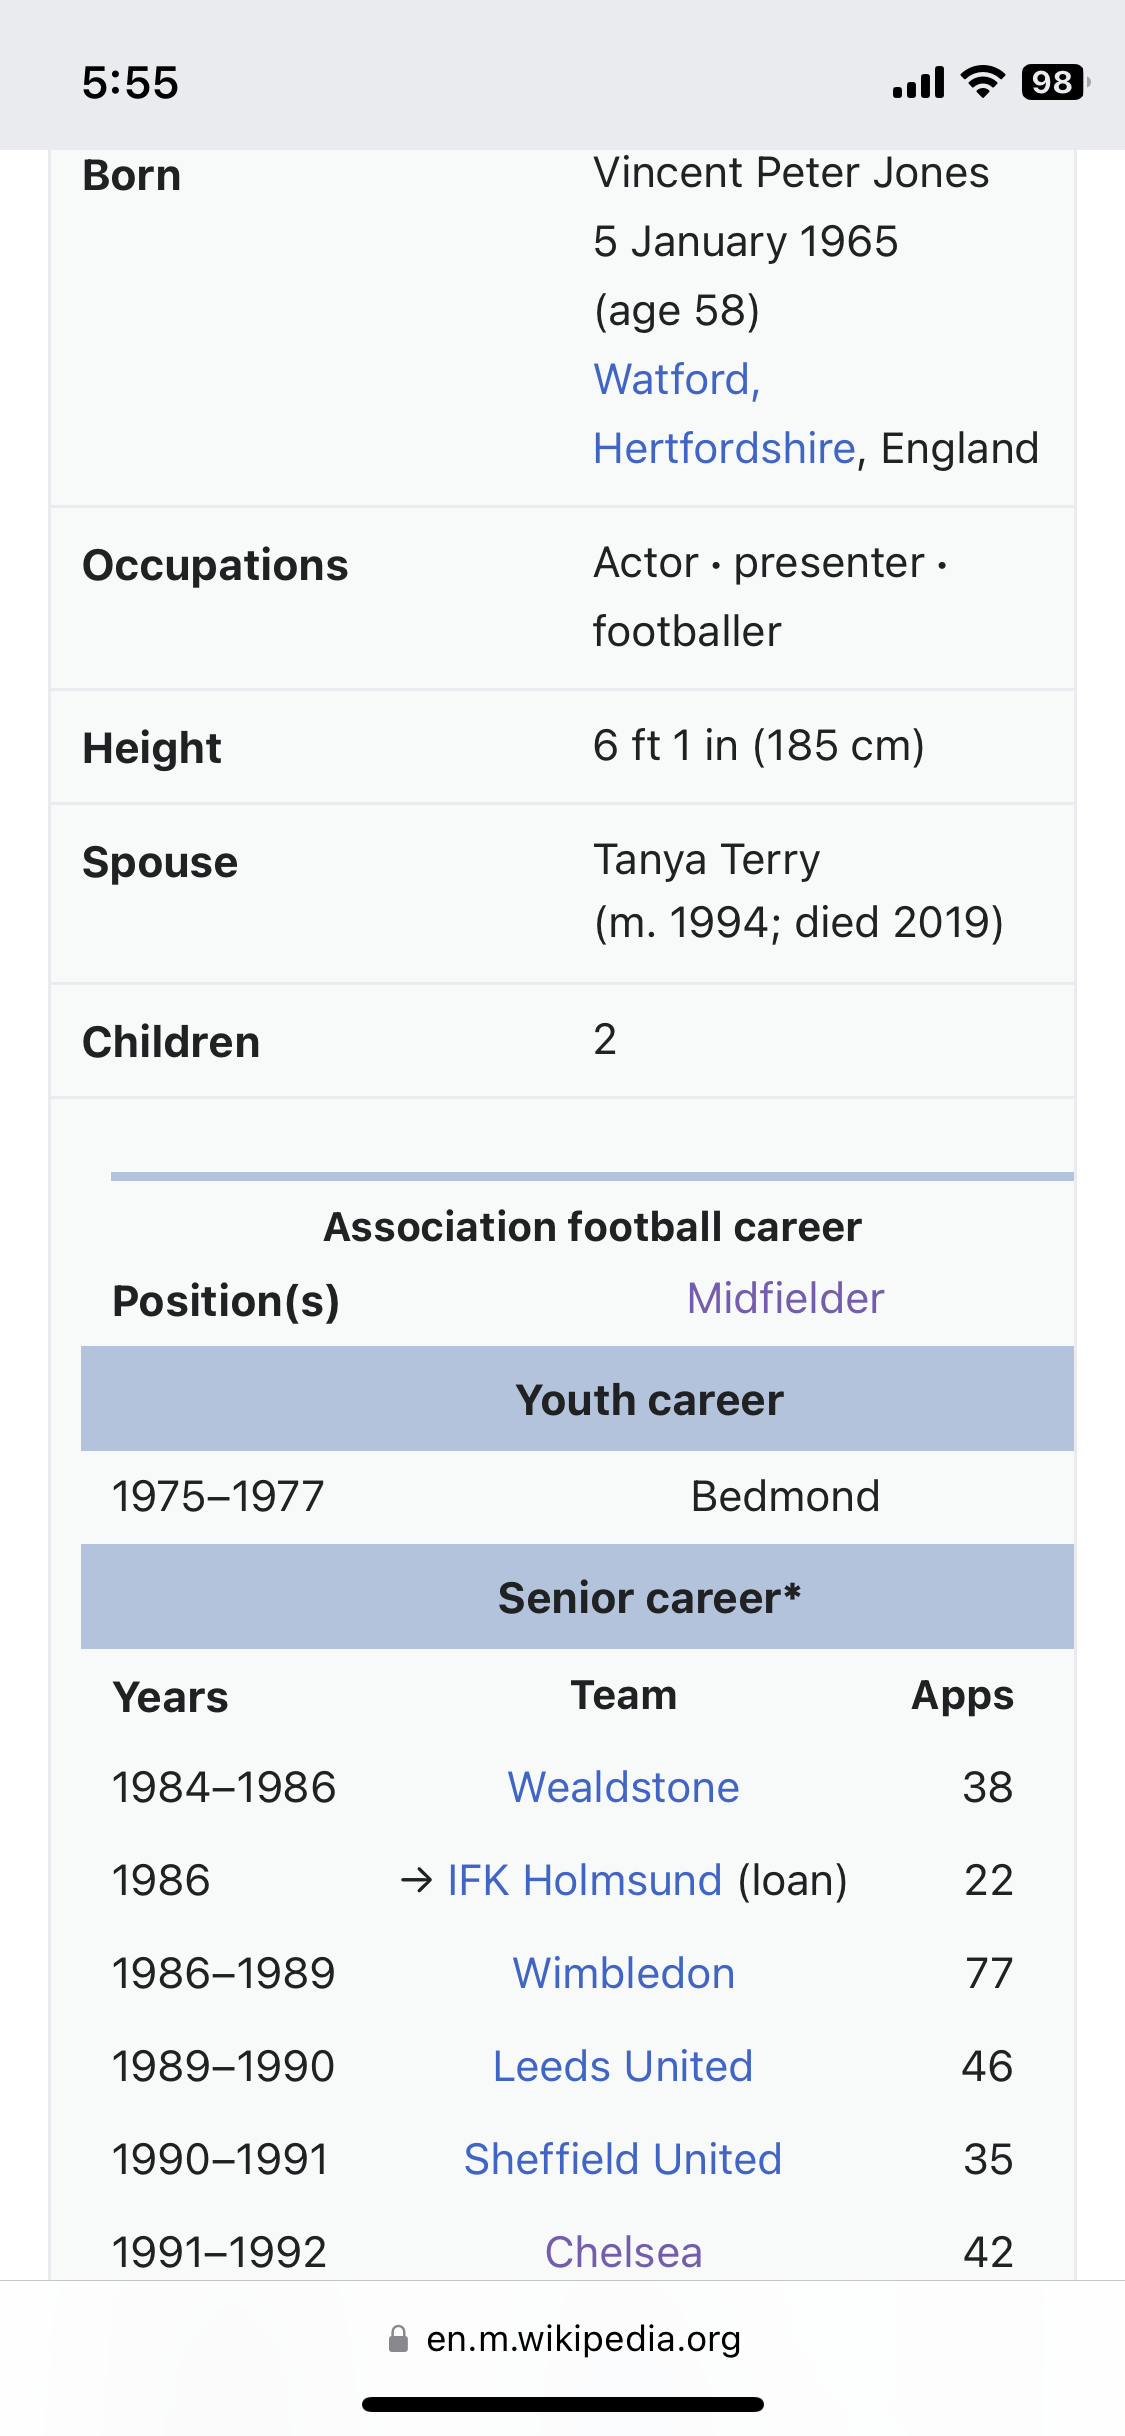Open the Watford link
The height and width of the screenshot is (2436, 1125).
click(x=677, y=380)
